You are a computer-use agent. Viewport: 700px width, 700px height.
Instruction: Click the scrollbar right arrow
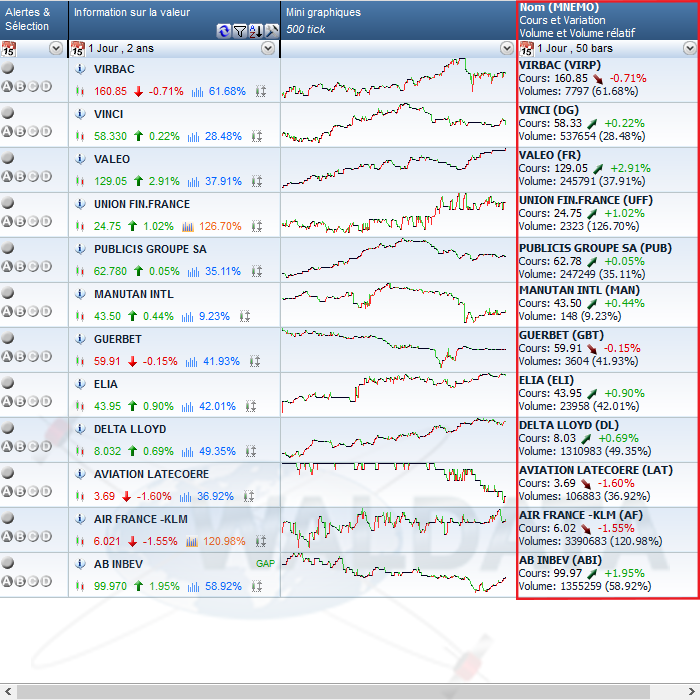click(x=692, y=692)
